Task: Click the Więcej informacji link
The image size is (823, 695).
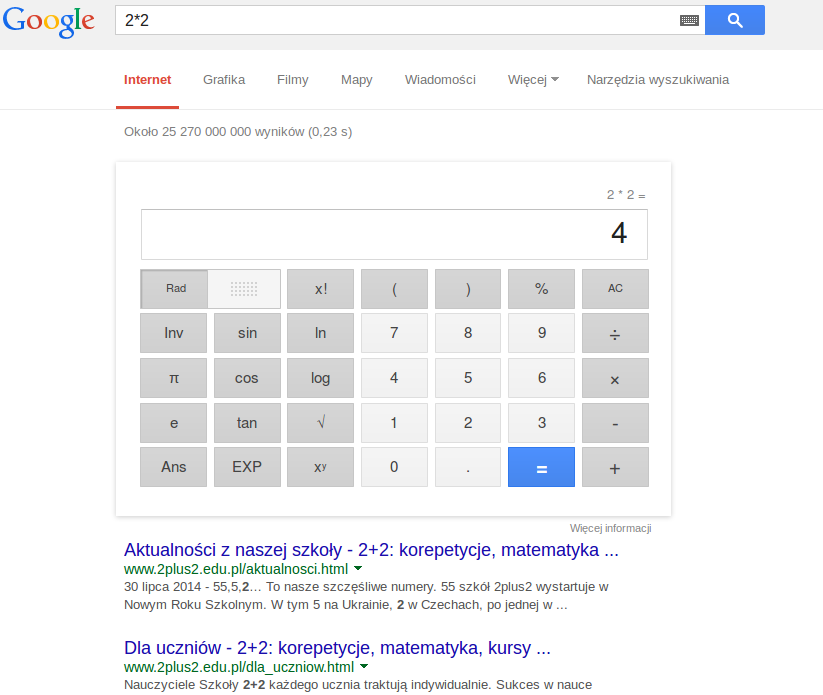Action: pyautogui.click(x=610, y=528)
